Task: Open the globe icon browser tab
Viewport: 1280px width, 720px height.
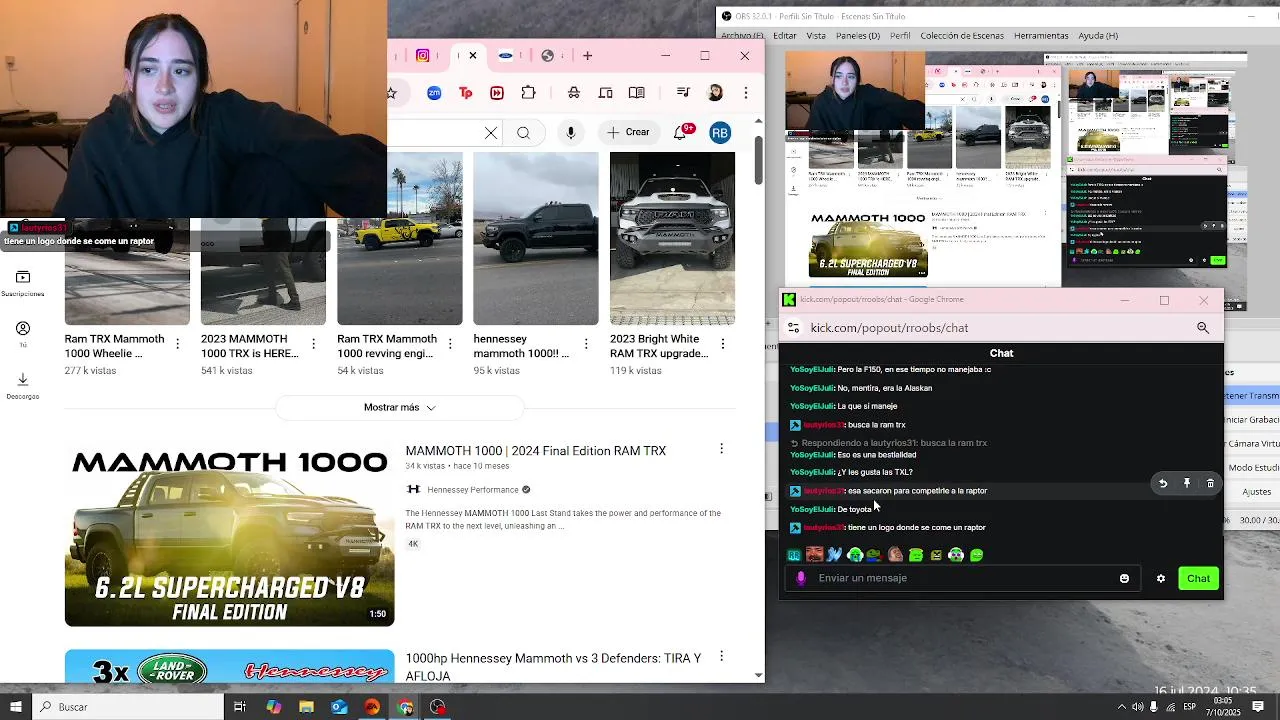Action: (x=547, y=56)
